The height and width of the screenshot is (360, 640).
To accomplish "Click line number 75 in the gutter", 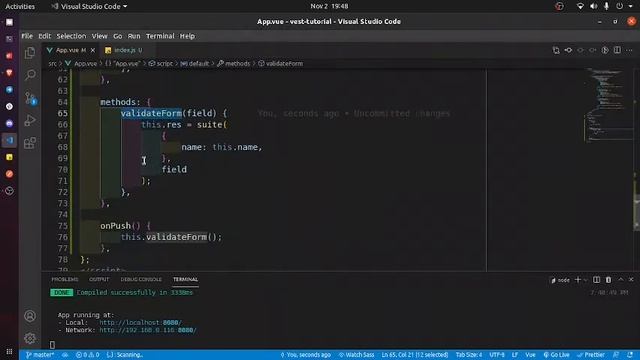I will coord(62,225).
